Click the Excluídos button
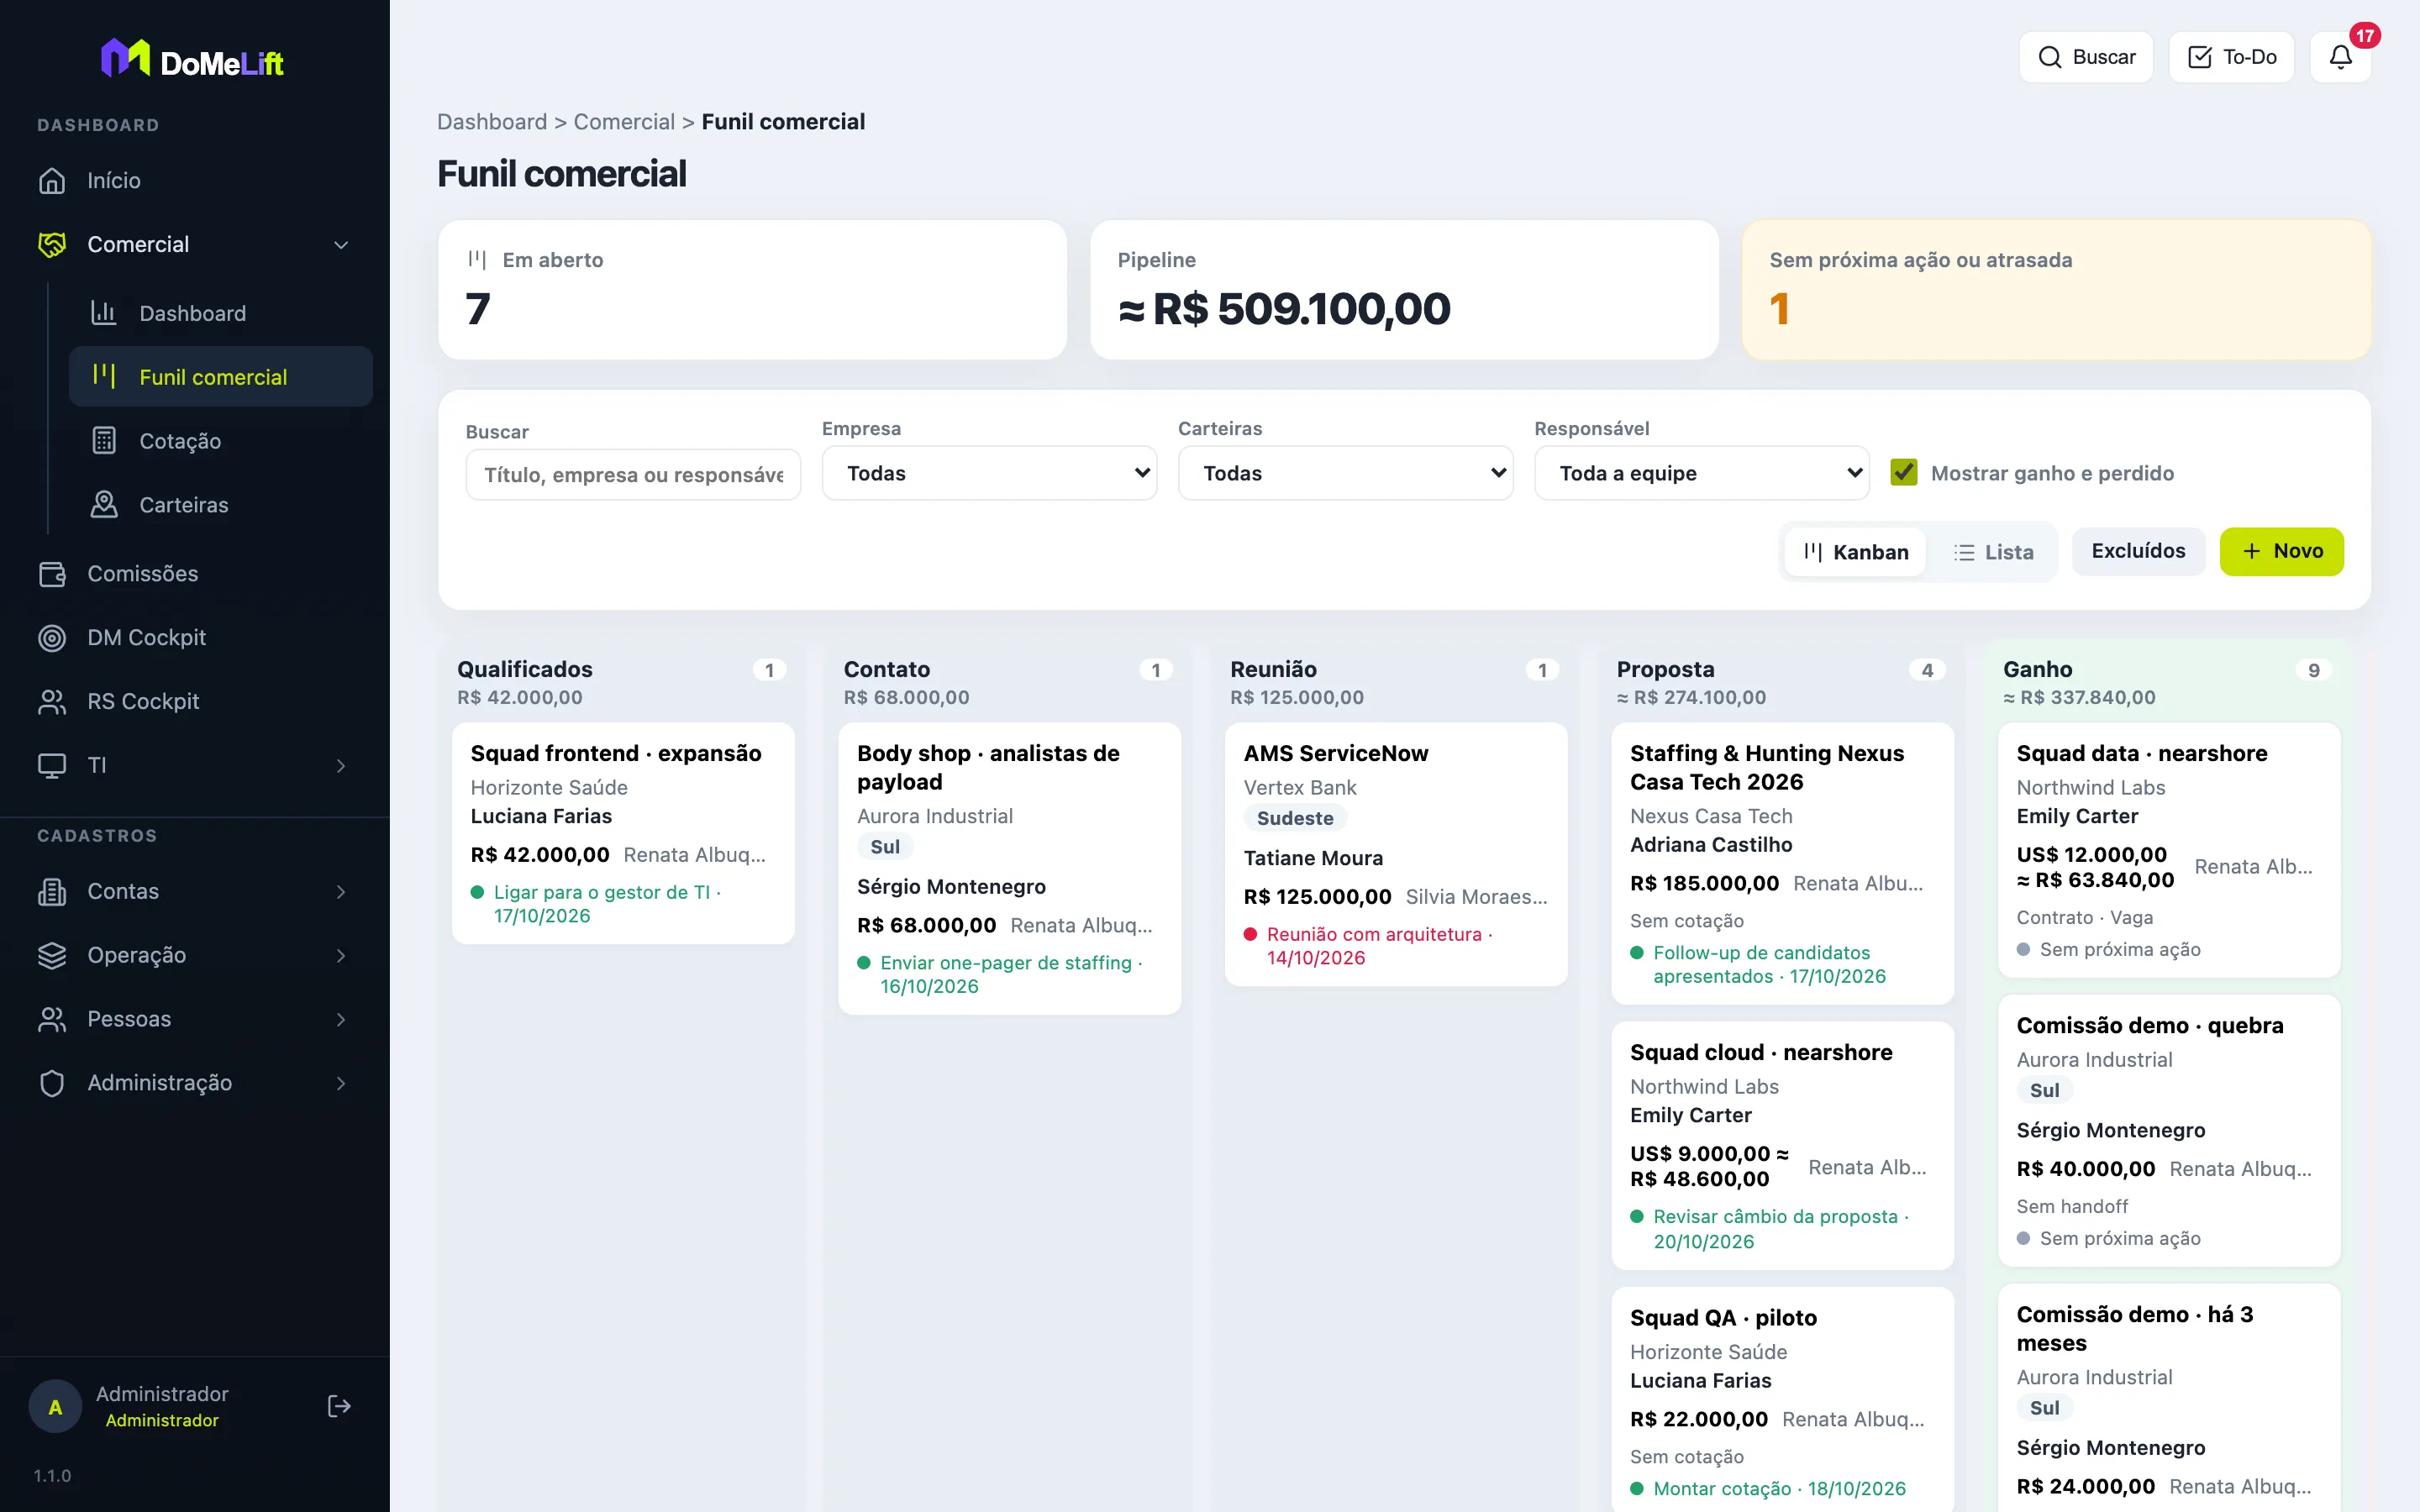The height and width of the screenshot is (1512, 2420). pos(2138,551)
